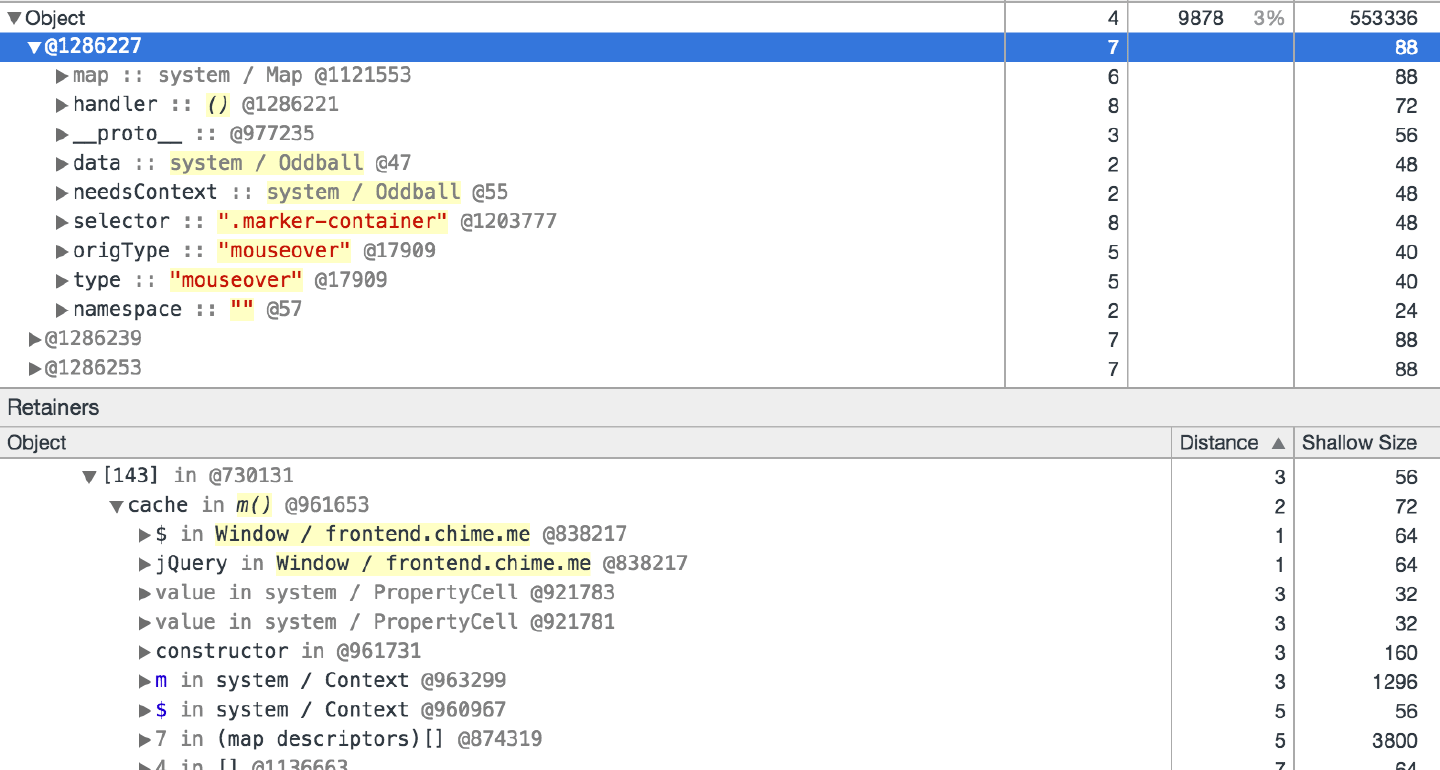Click m() @961653 in cache row

click(302, 506)
